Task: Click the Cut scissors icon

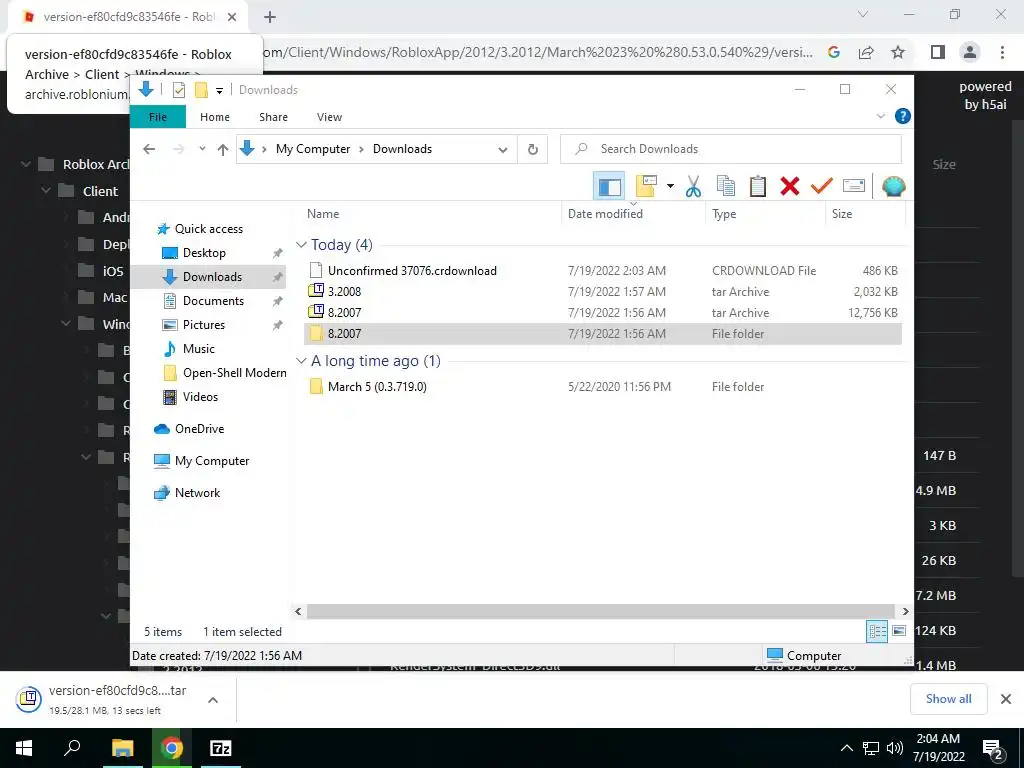Action: point(693,187)
